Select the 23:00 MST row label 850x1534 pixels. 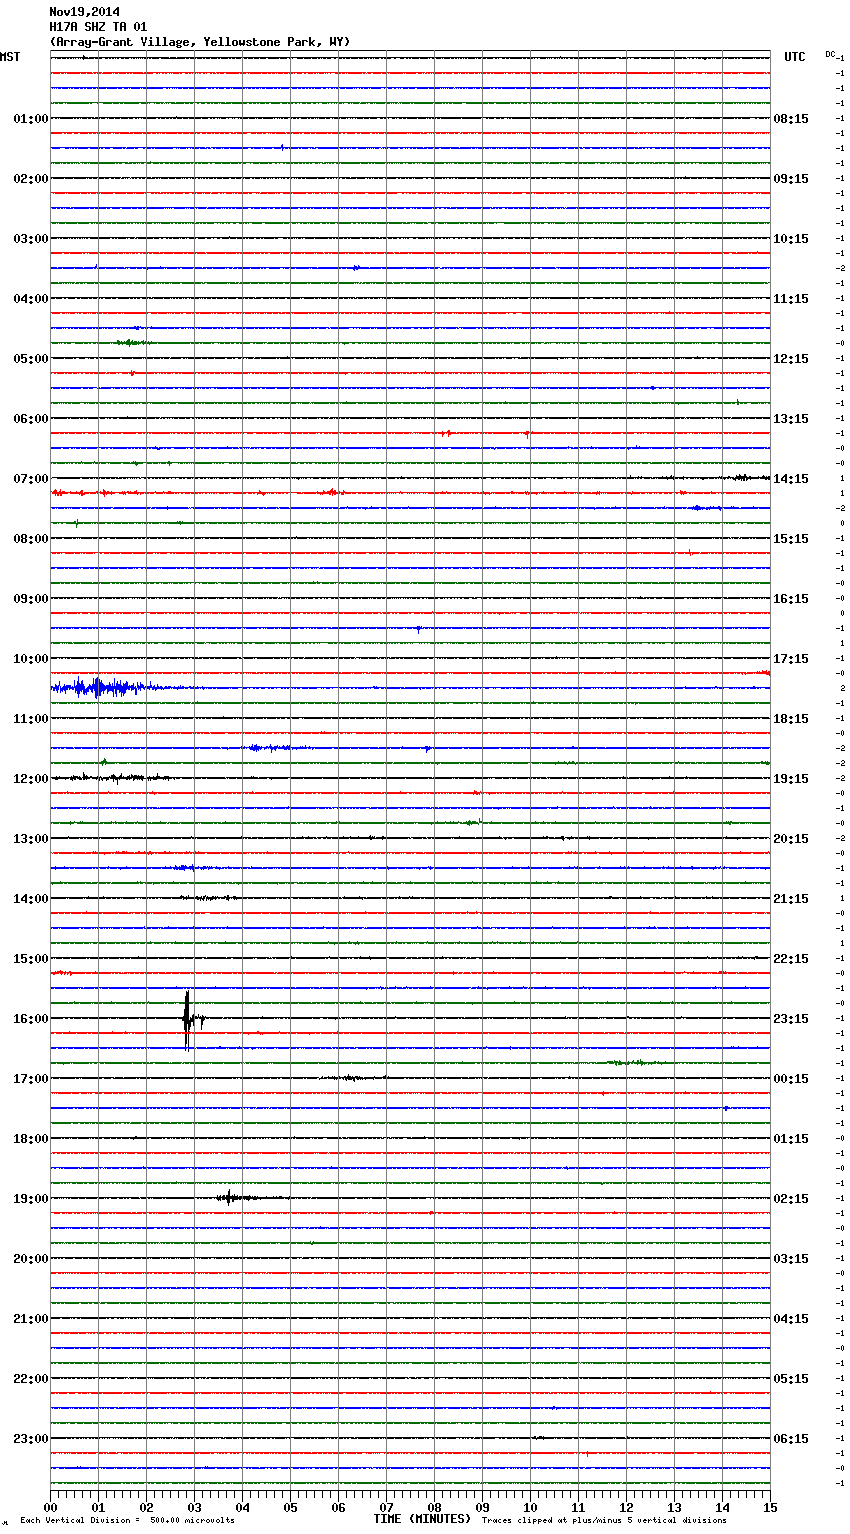pos(30,1439)
